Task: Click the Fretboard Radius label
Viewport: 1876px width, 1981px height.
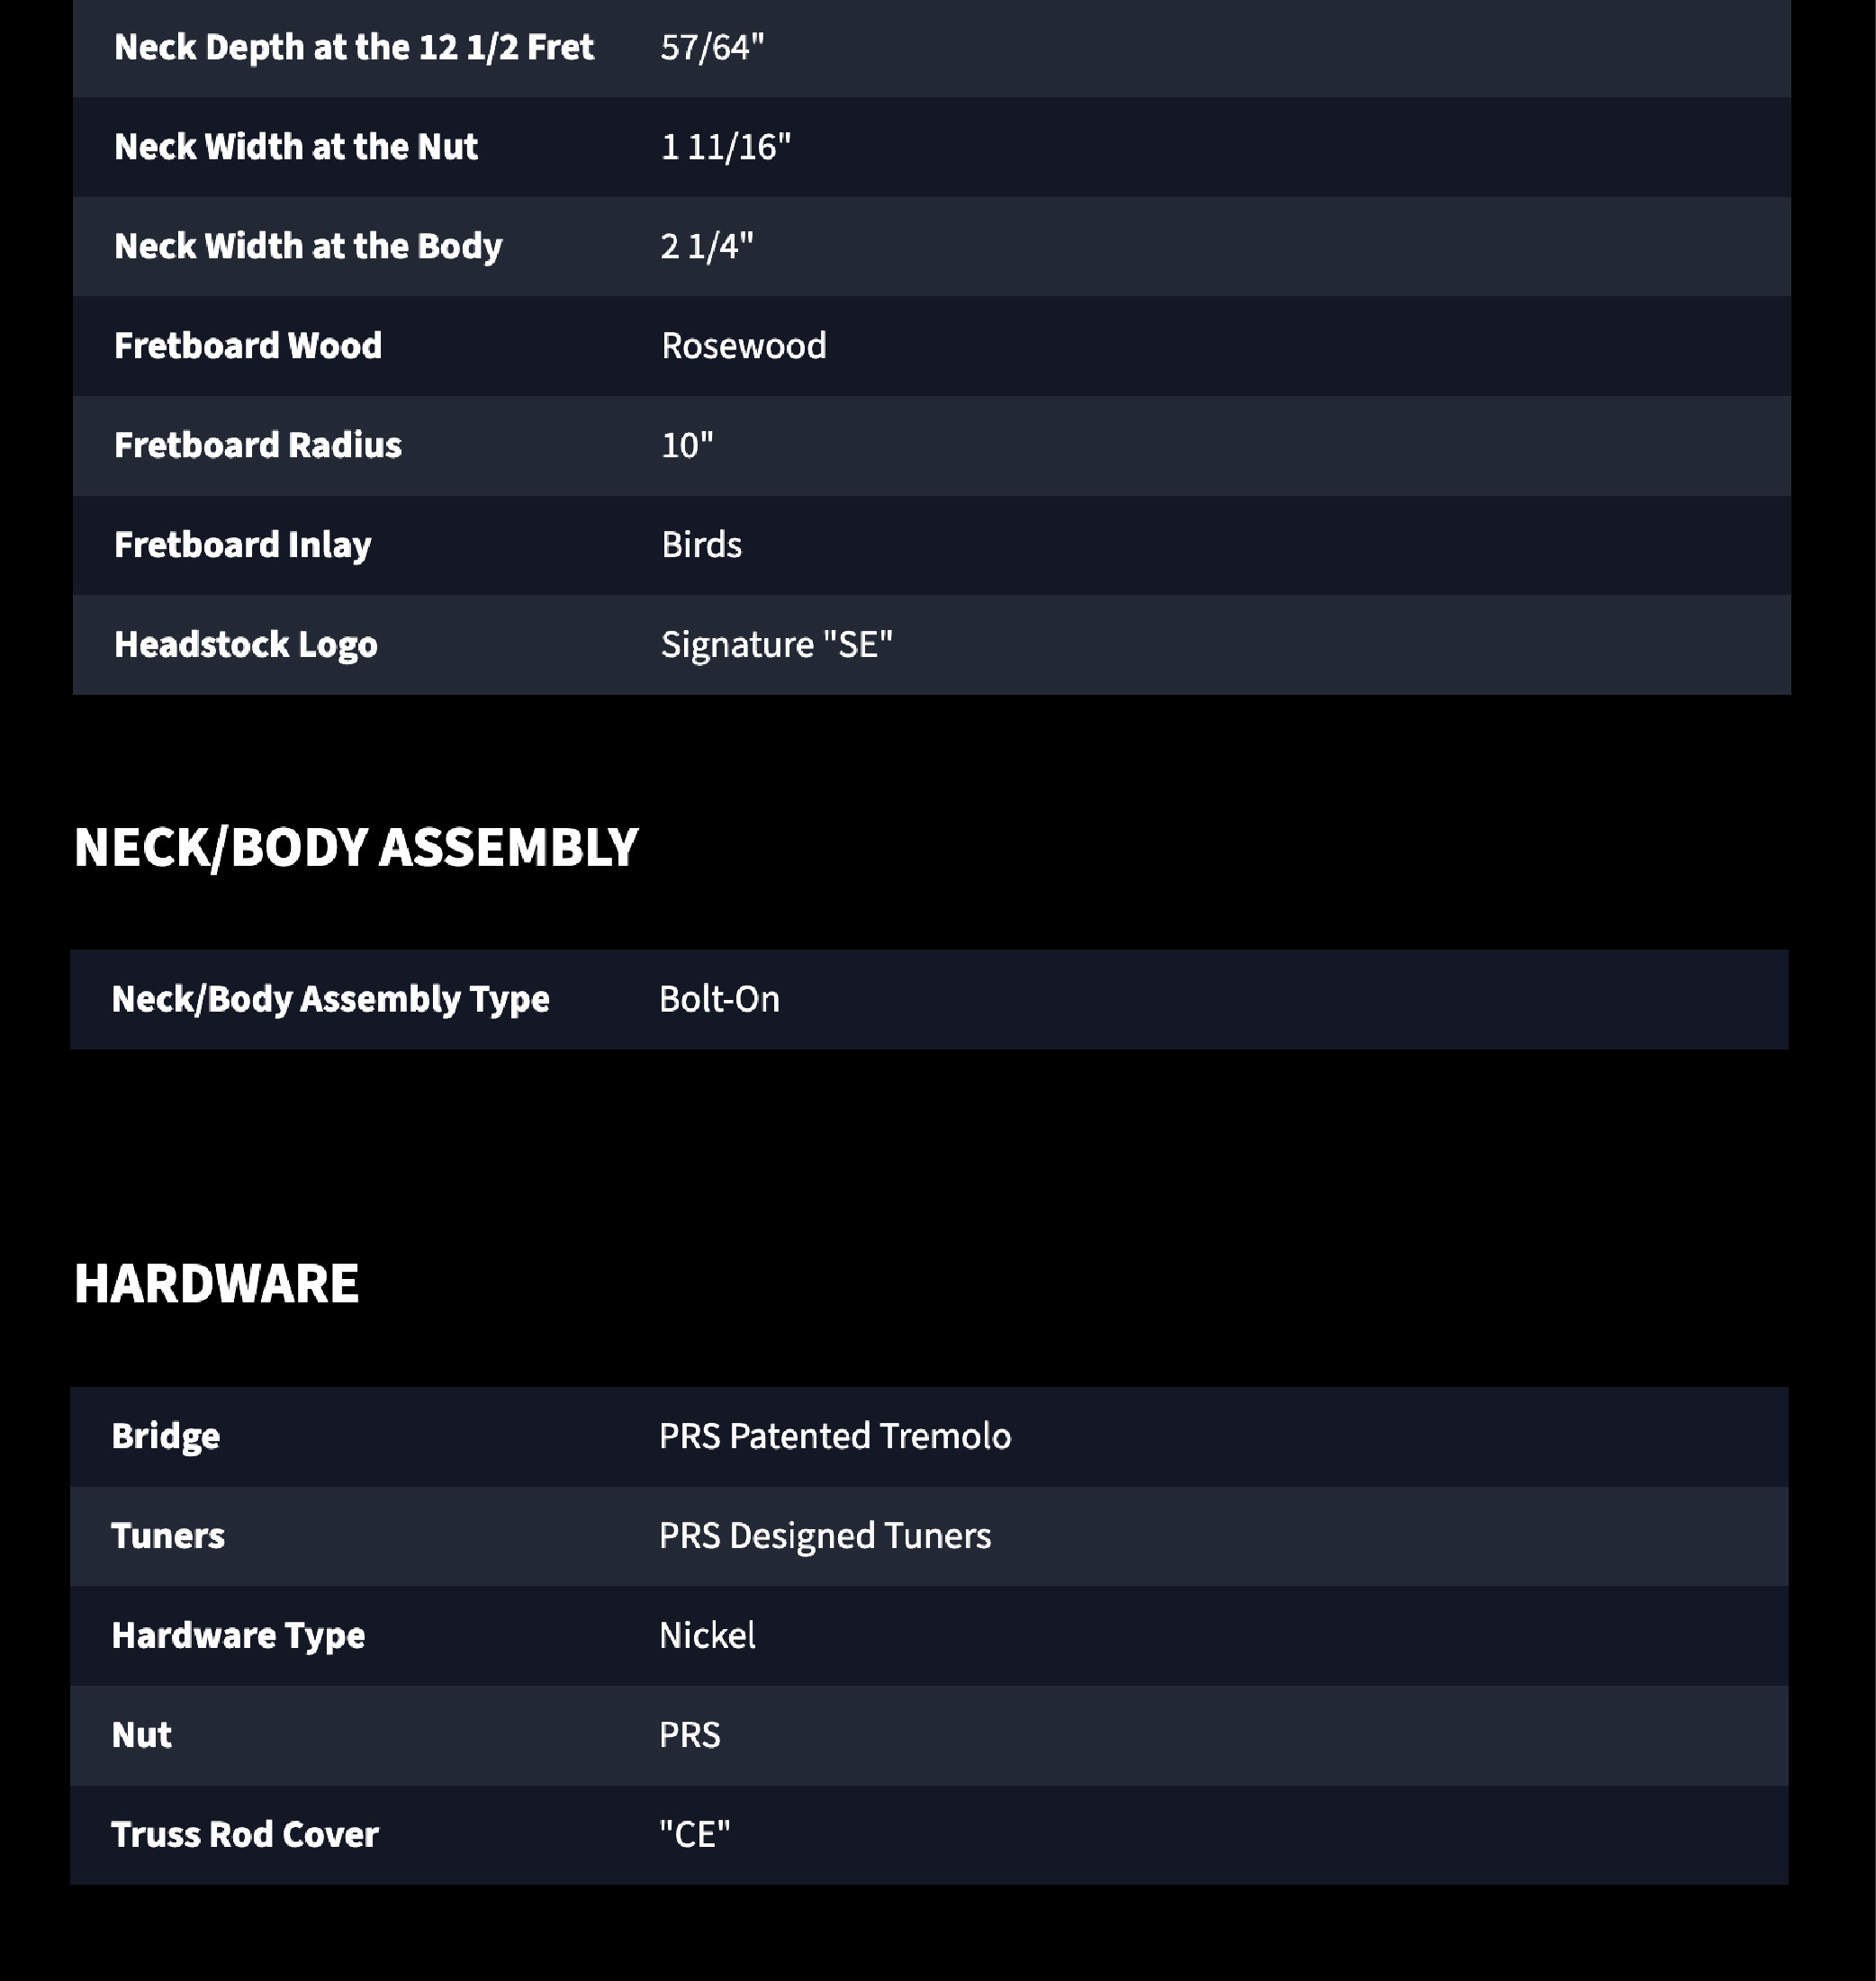Action: [258, 445]
